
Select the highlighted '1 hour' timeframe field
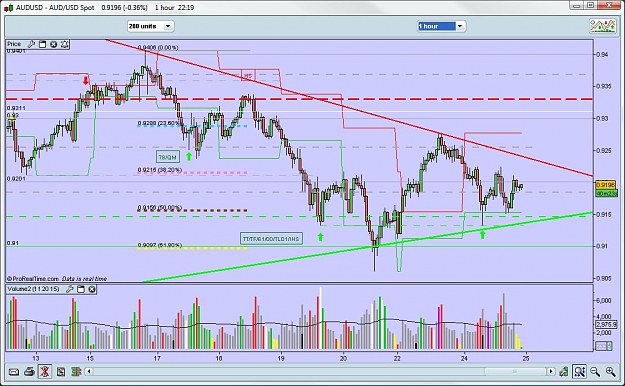[x=436, y=26]
